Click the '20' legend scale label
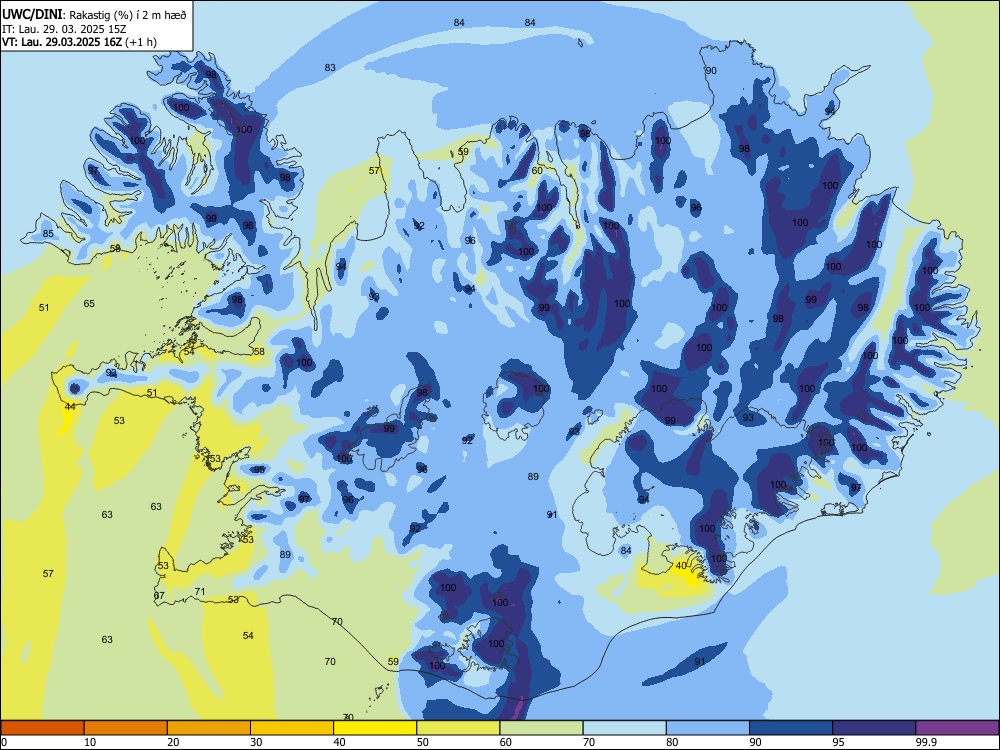This screenshot has width=1000, height=750. pyautogui.click(x=173, y=742)
